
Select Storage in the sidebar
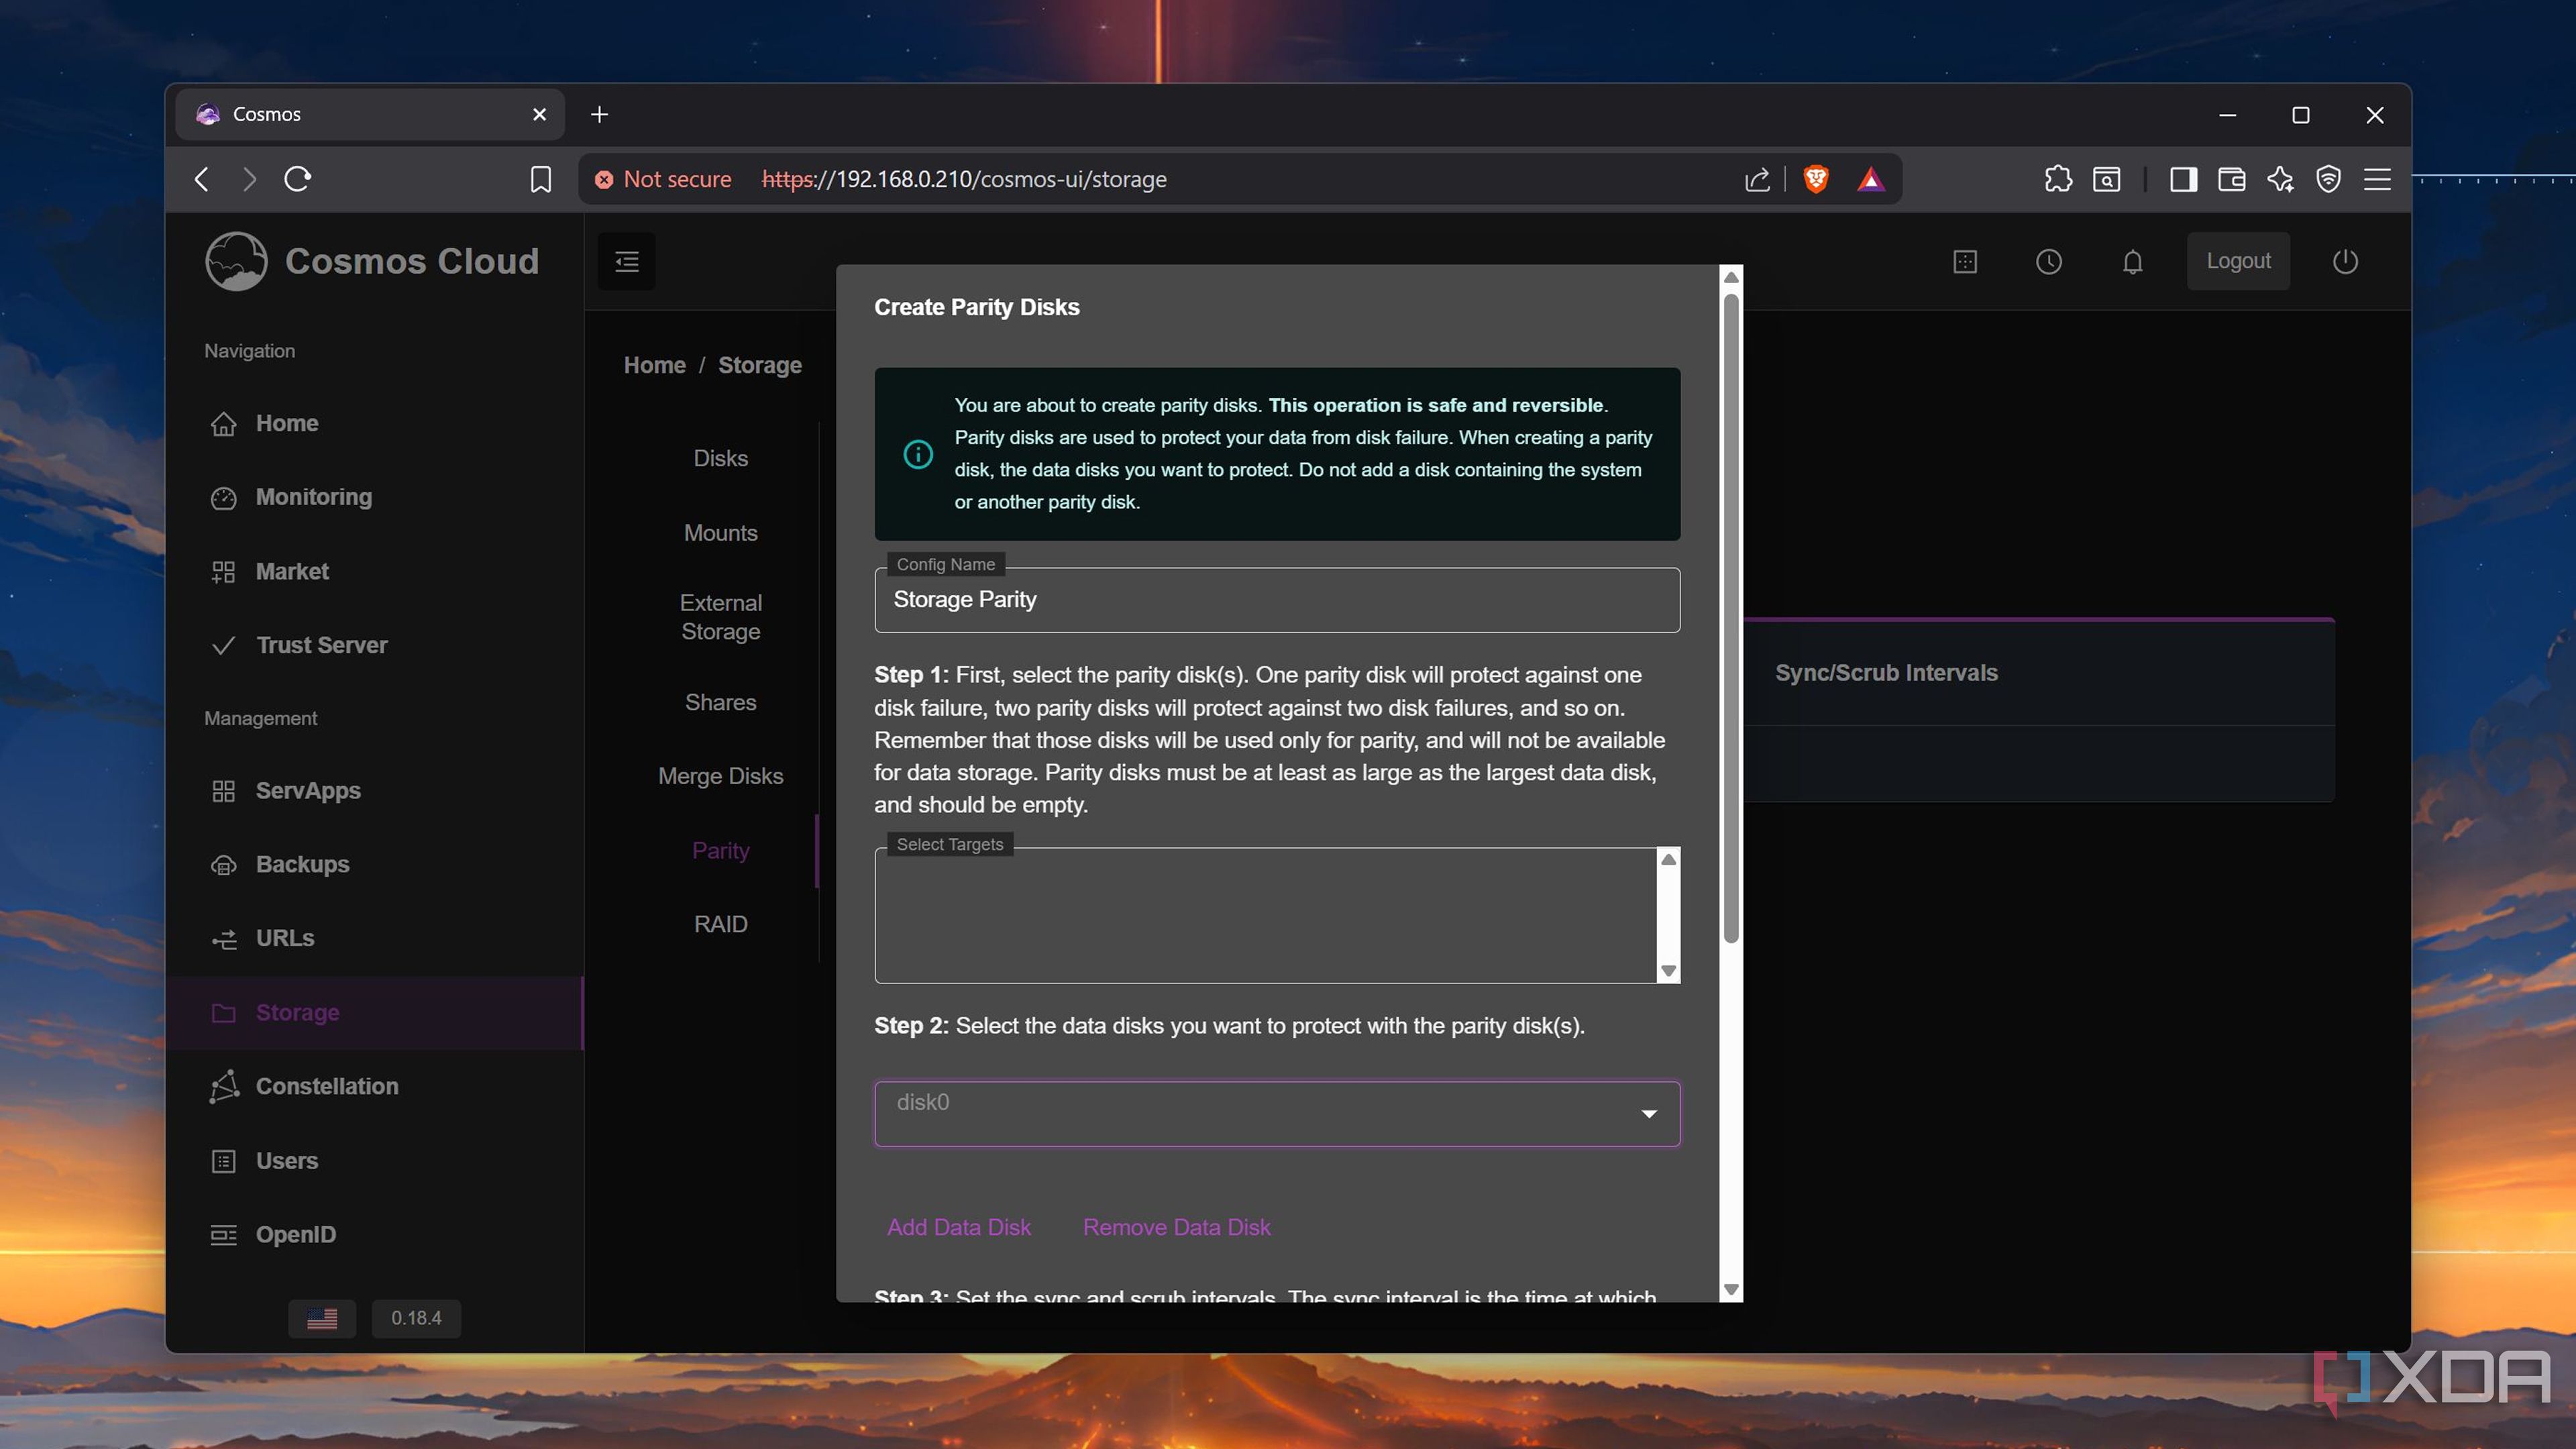(x=374, y=1012)
